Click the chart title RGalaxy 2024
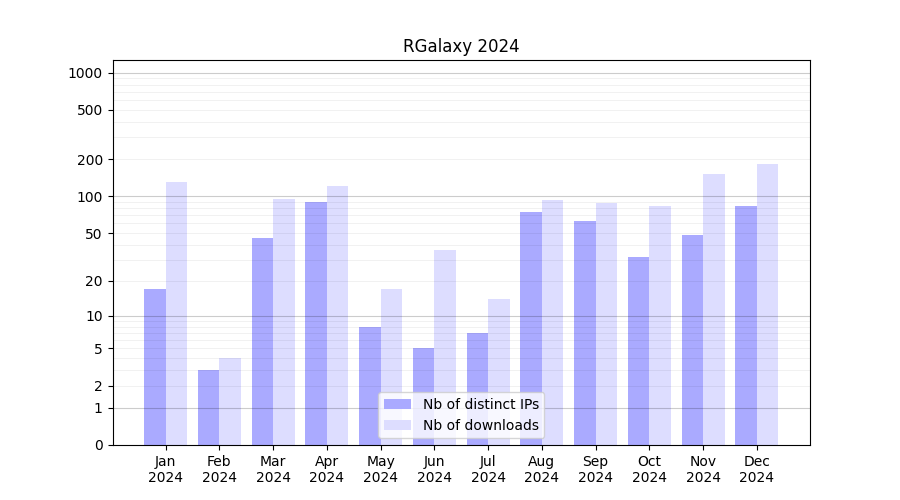Image resolution: width=900 pixels, height=500 pixels. pos(461,46)
